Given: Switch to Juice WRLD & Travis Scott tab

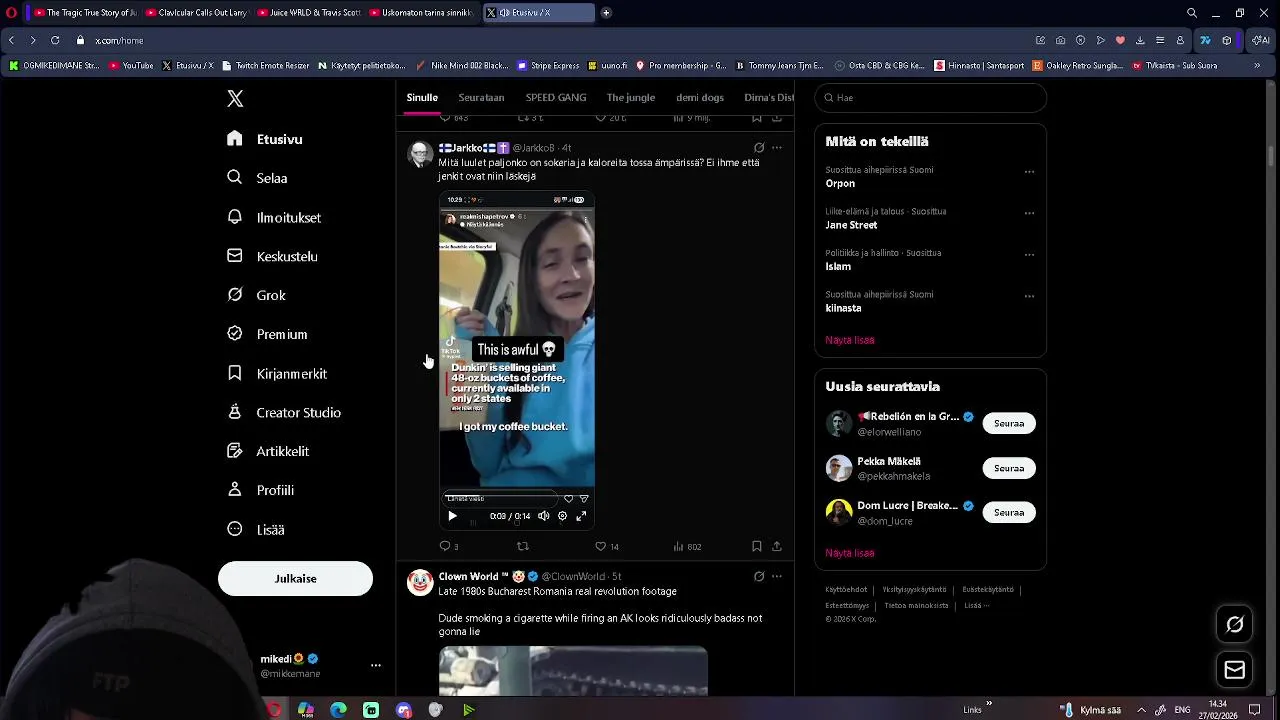Looking at the screenshot, I should [309, 13].
